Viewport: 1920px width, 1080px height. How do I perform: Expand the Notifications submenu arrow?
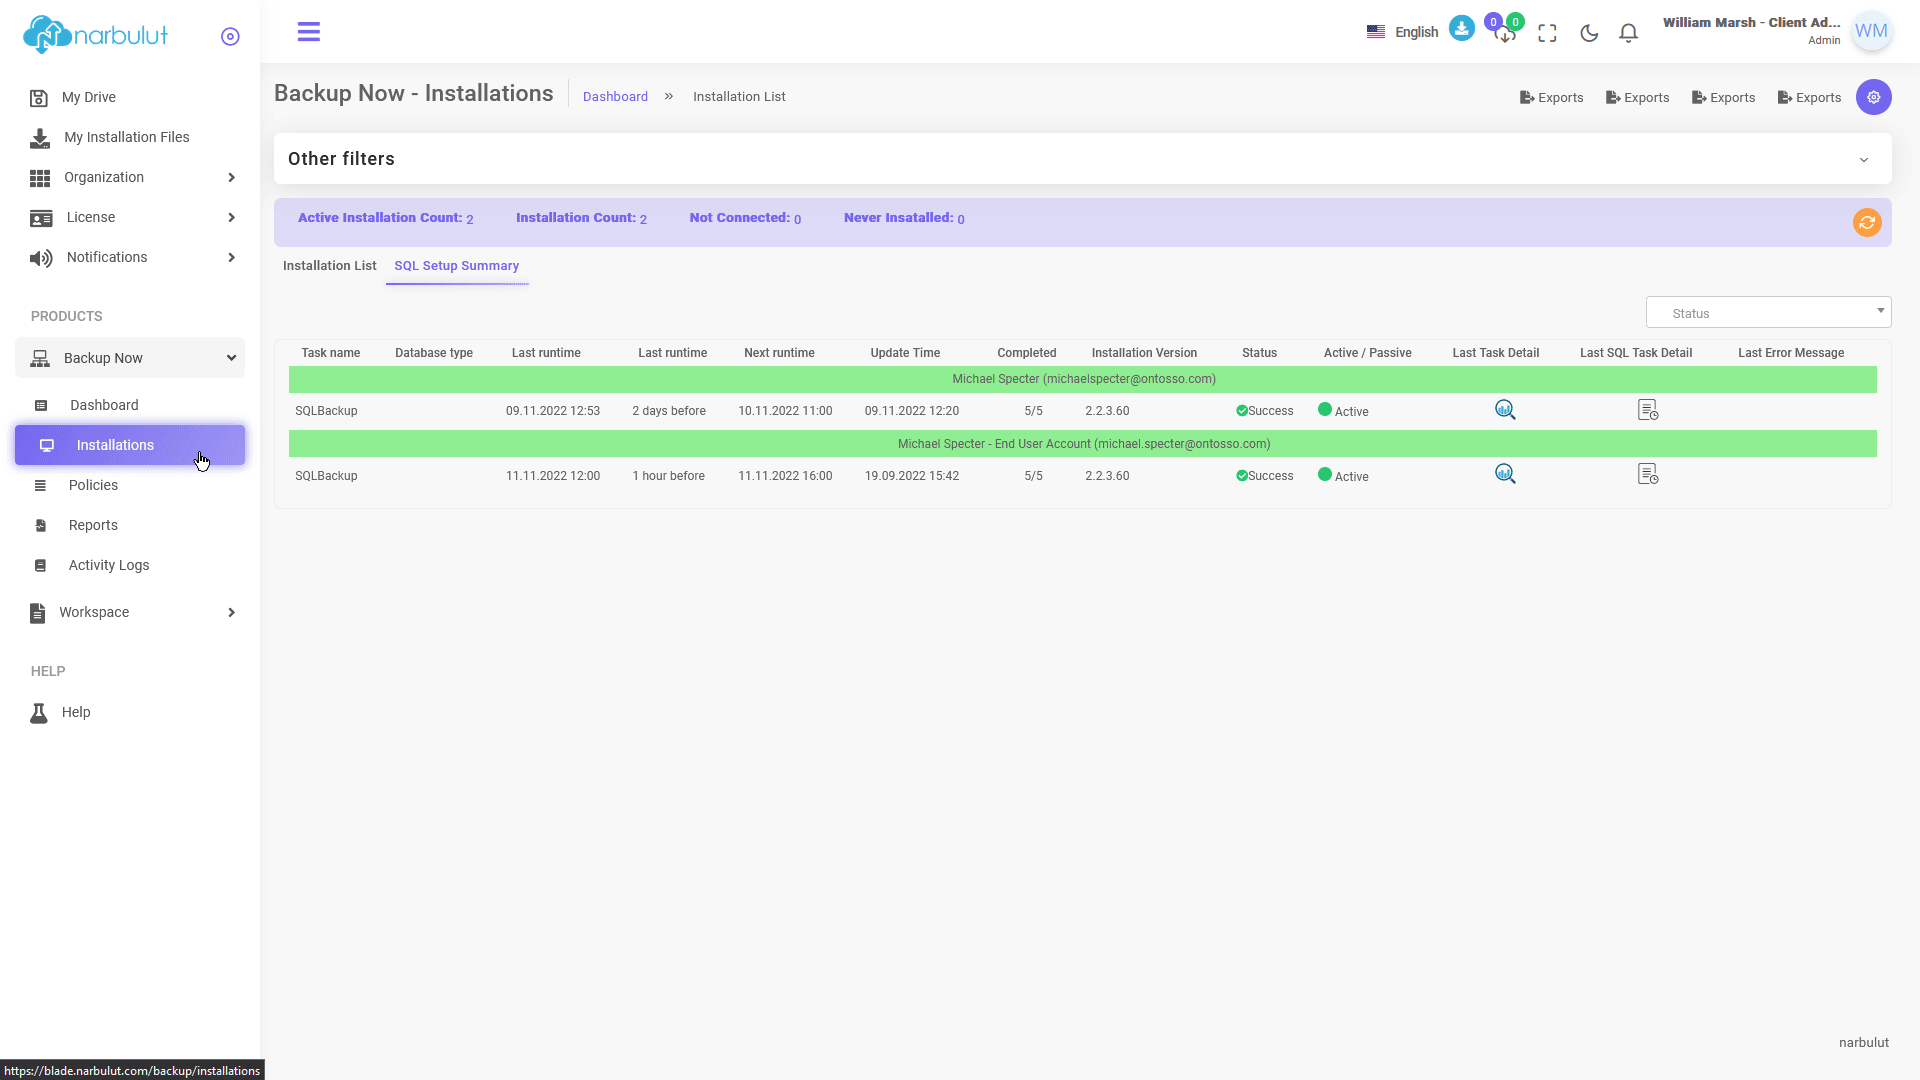[231, 257]
